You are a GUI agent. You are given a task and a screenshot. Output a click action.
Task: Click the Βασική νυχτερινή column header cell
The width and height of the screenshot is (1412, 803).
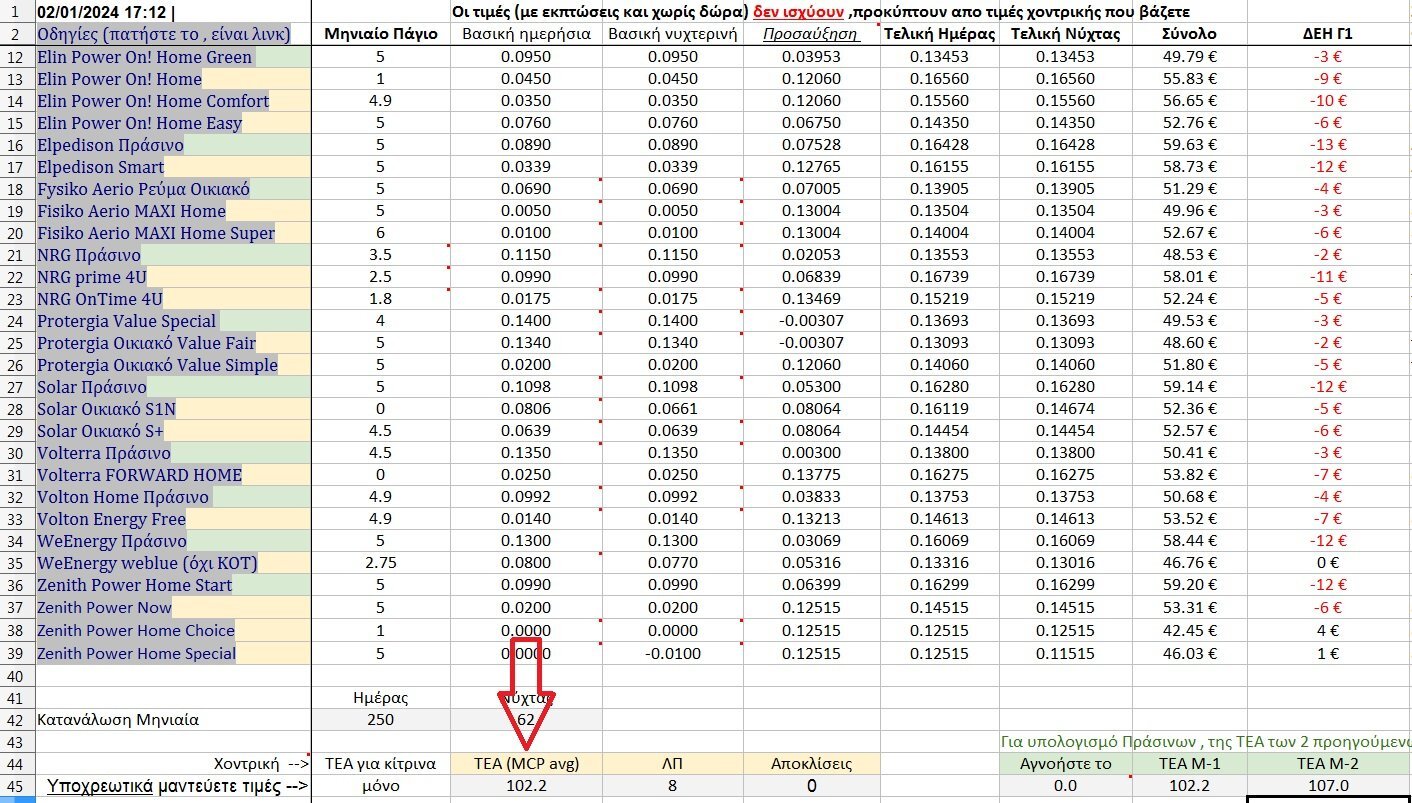(x=672, y=34)
